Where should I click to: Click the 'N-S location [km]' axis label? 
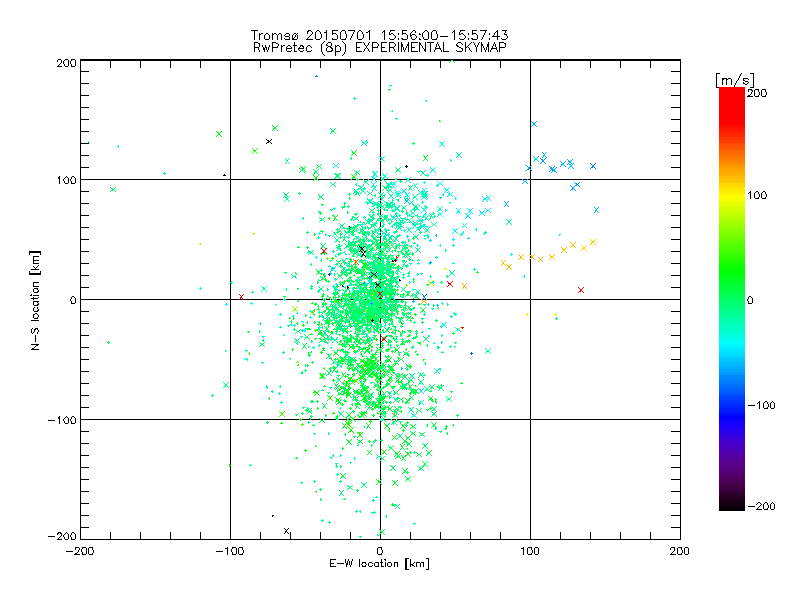[x=35, y=300]
